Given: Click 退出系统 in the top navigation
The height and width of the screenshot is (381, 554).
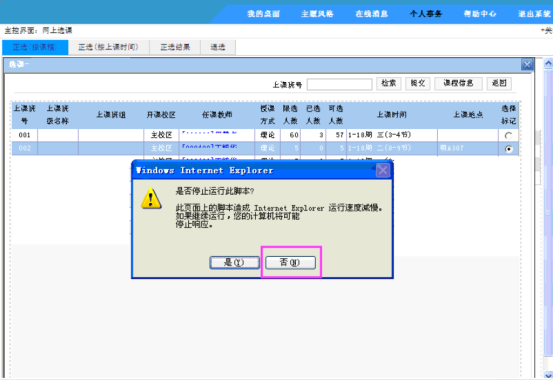Looking at the screenshot, I should pos(534,14).
